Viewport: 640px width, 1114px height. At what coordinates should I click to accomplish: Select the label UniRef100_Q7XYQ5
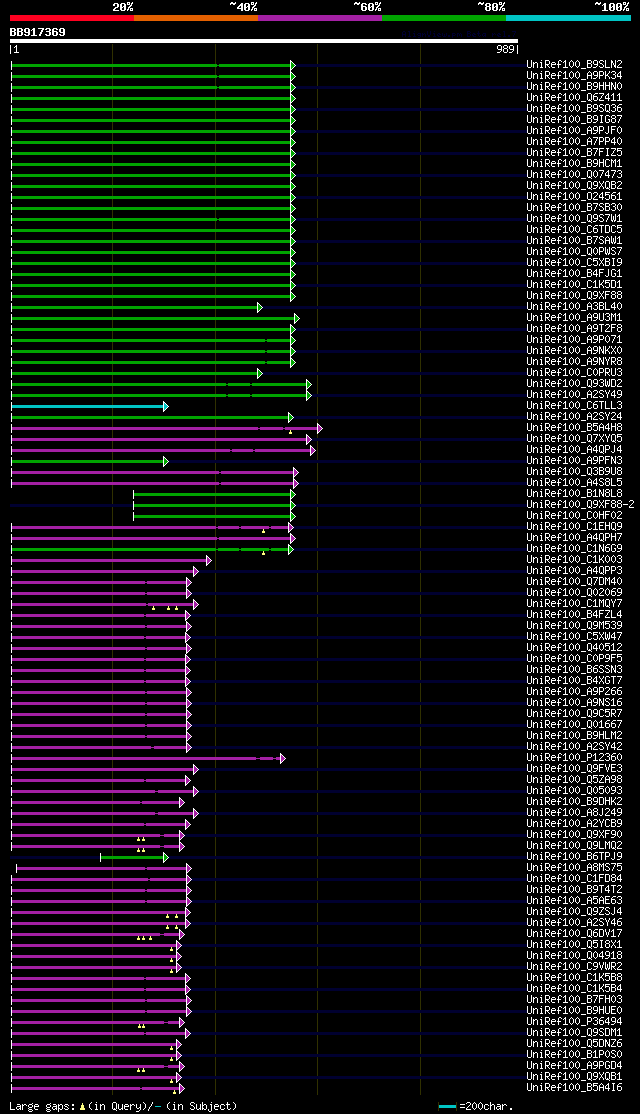click(575, 438)
